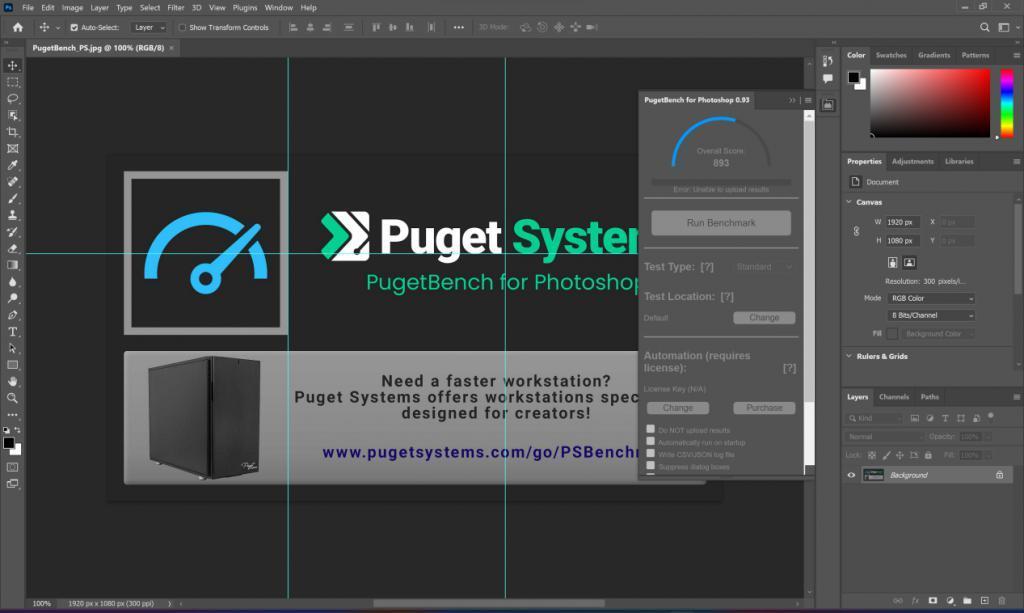Click the 100% zoom level field
1024x613 pixels.
42,604
